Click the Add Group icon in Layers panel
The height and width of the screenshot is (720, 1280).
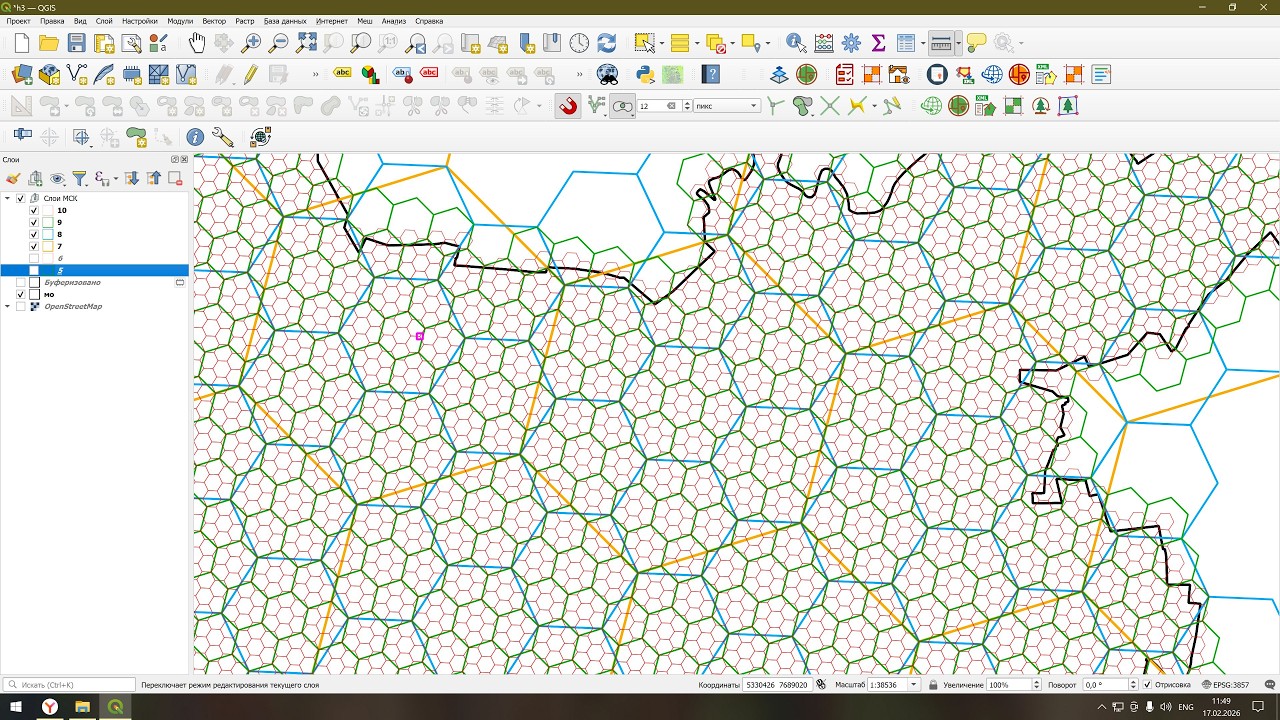tap(35, 179)
